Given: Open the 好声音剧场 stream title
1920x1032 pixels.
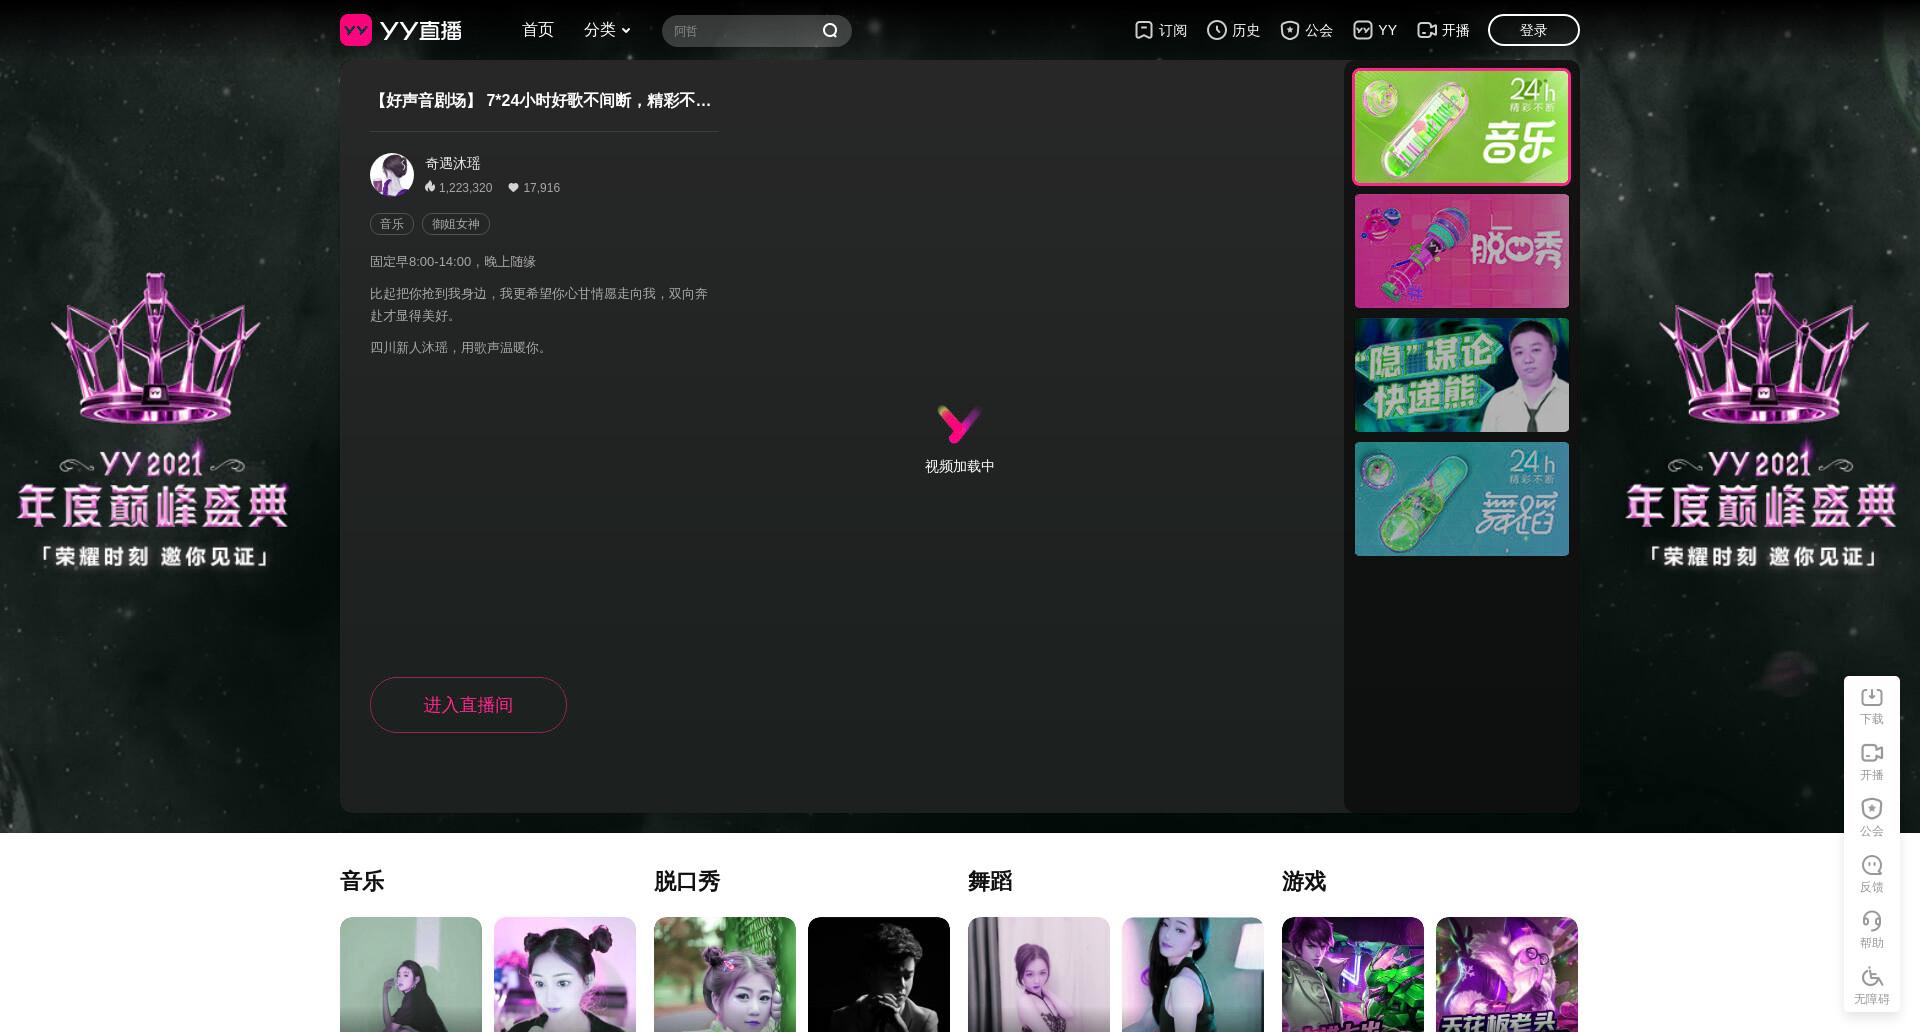Looking at the screenshot, I should (541, 100).
